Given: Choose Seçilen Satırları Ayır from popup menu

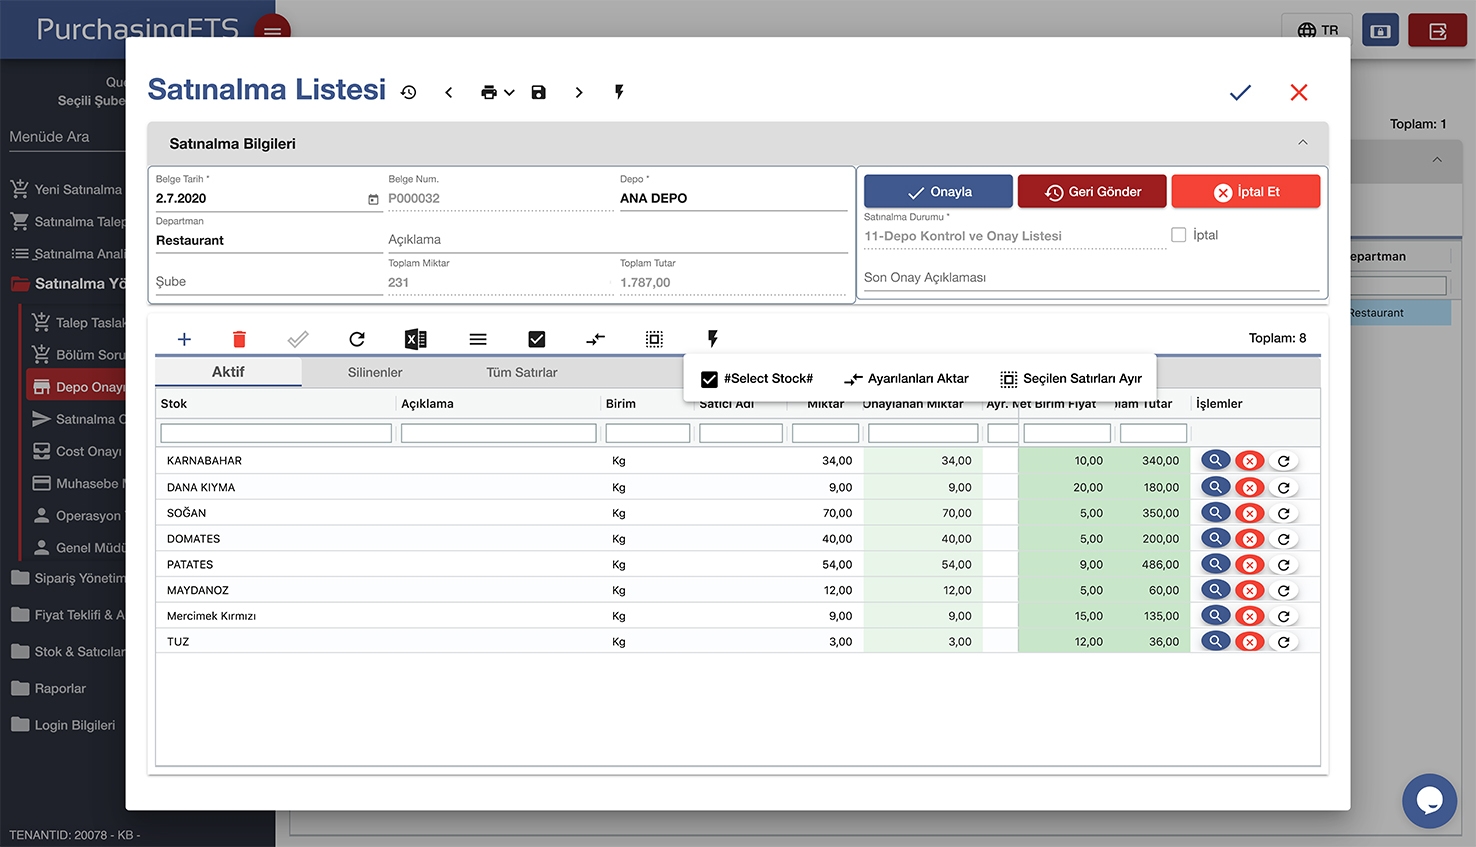Looking at the screenshot, I should pyautogui.click(x=1071, y=379).
